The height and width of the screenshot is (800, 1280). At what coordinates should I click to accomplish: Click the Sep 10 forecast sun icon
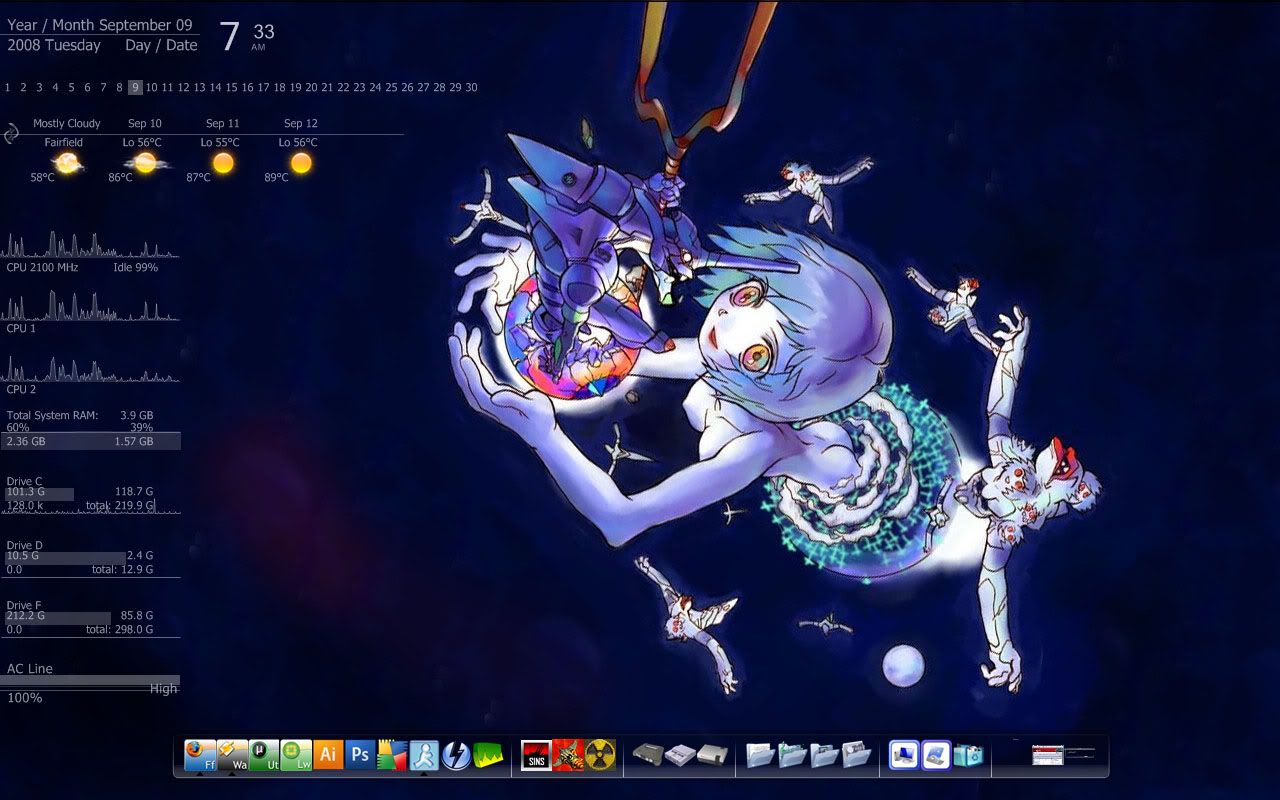click(146, 162)
